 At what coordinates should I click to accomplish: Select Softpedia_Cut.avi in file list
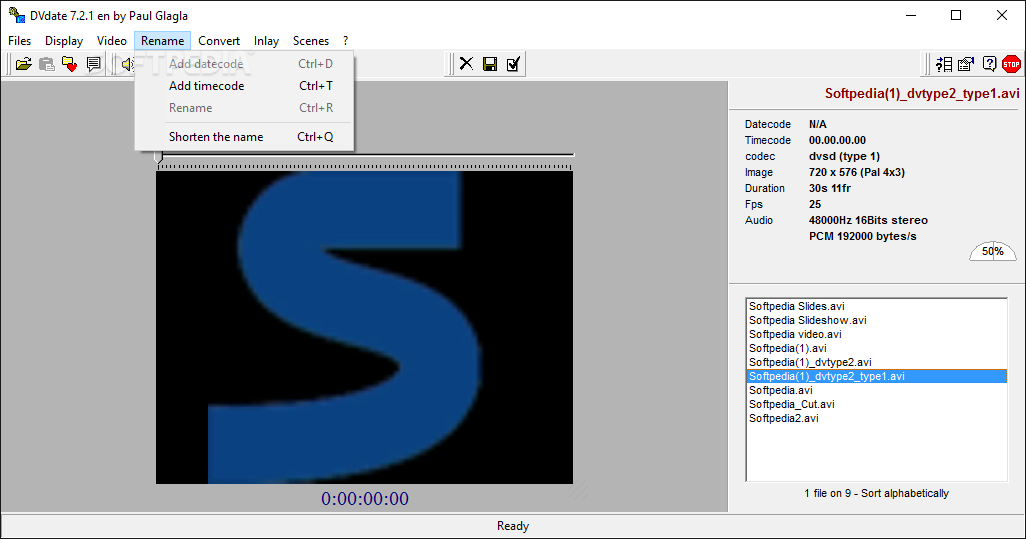click(876, 404)
